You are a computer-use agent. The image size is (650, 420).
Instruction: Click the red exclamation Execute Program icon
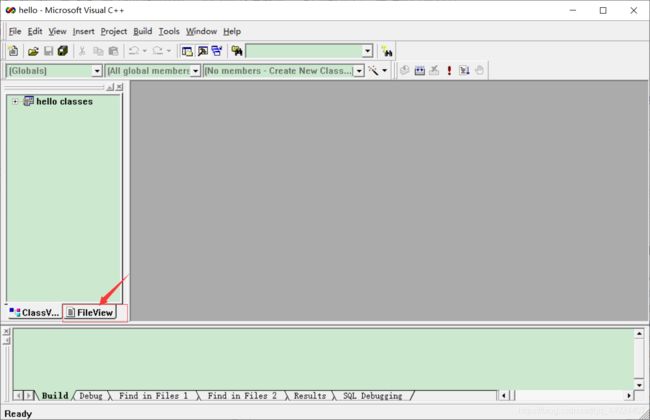pyautogui.click(x=449, y=70)
